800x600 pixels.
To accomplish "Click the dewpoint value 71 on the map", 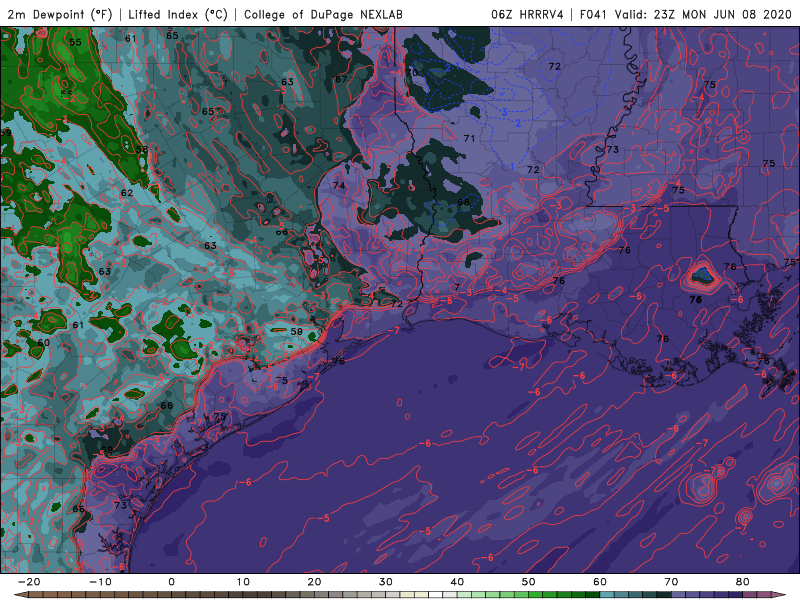I will point(469,138).
